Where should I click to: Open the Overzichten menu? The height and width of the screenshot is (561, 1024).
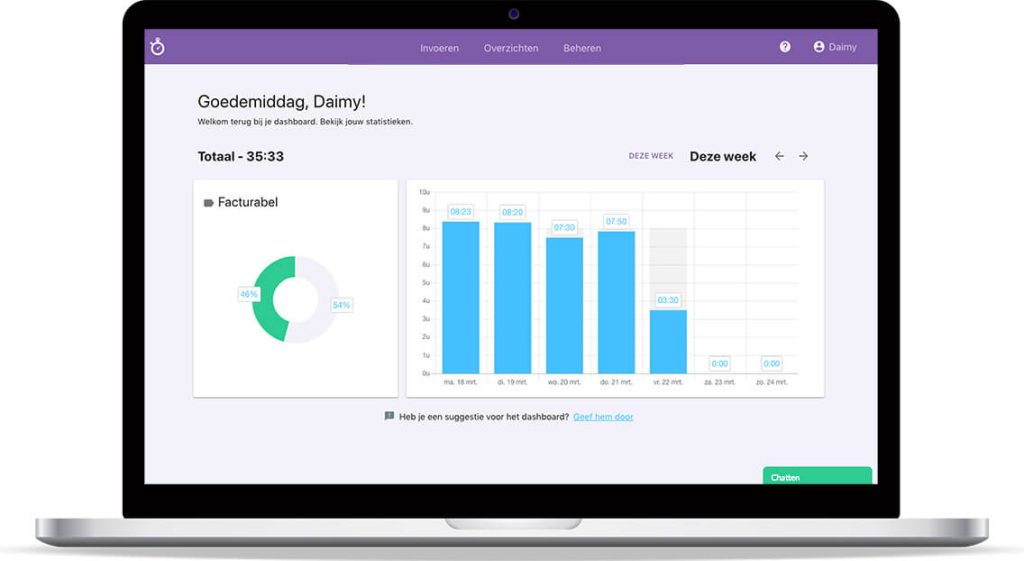point(511,48)
